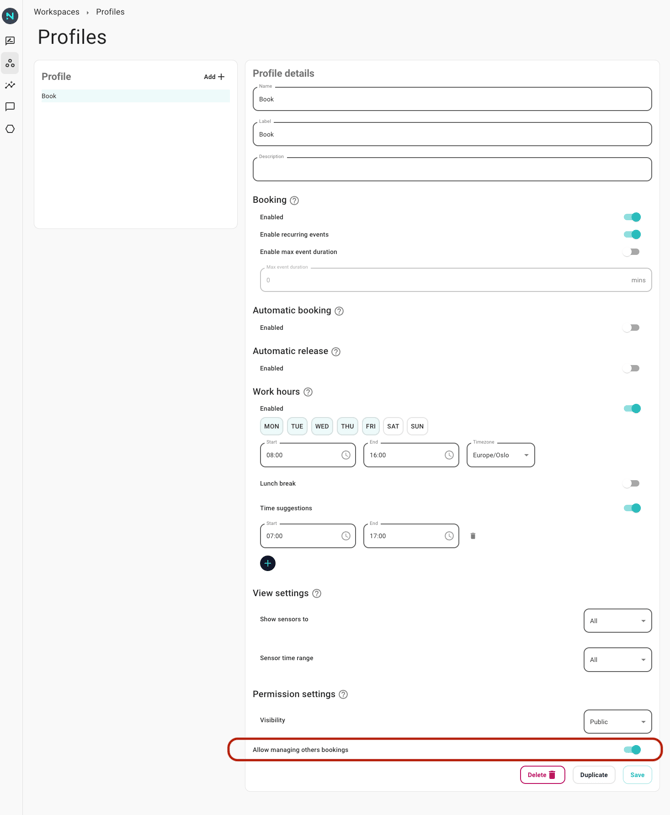Show help for Automatic booking section
Viewport: 670px width, 815px height.
[339, 311]
